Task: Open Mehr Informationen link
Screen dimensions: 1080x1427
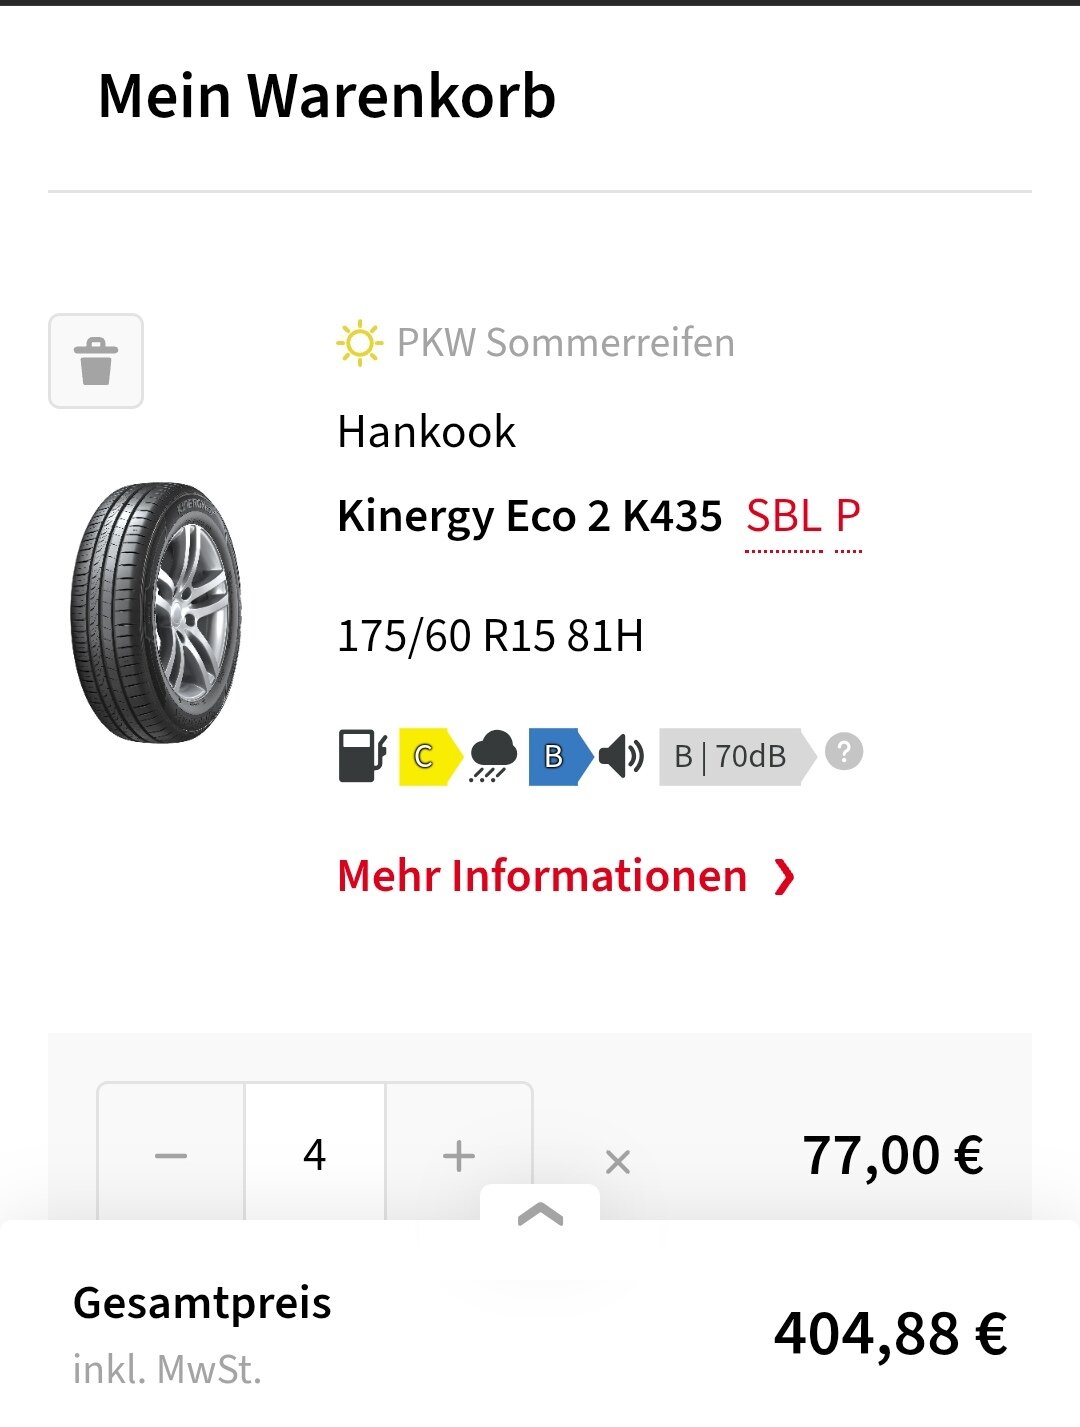Action: pos(542,876)
